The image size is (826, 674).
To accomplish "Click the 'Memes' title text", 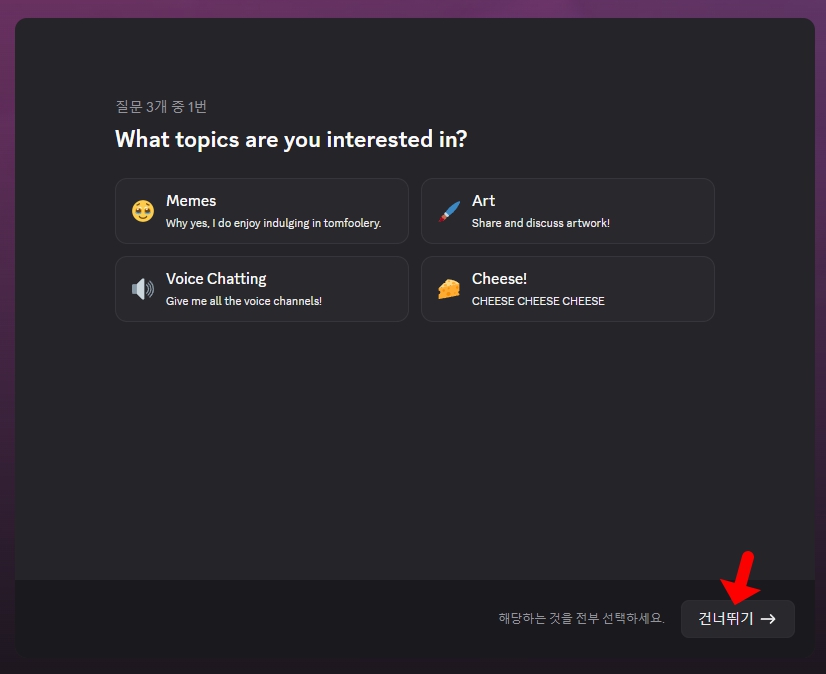I will coord(191,201).
